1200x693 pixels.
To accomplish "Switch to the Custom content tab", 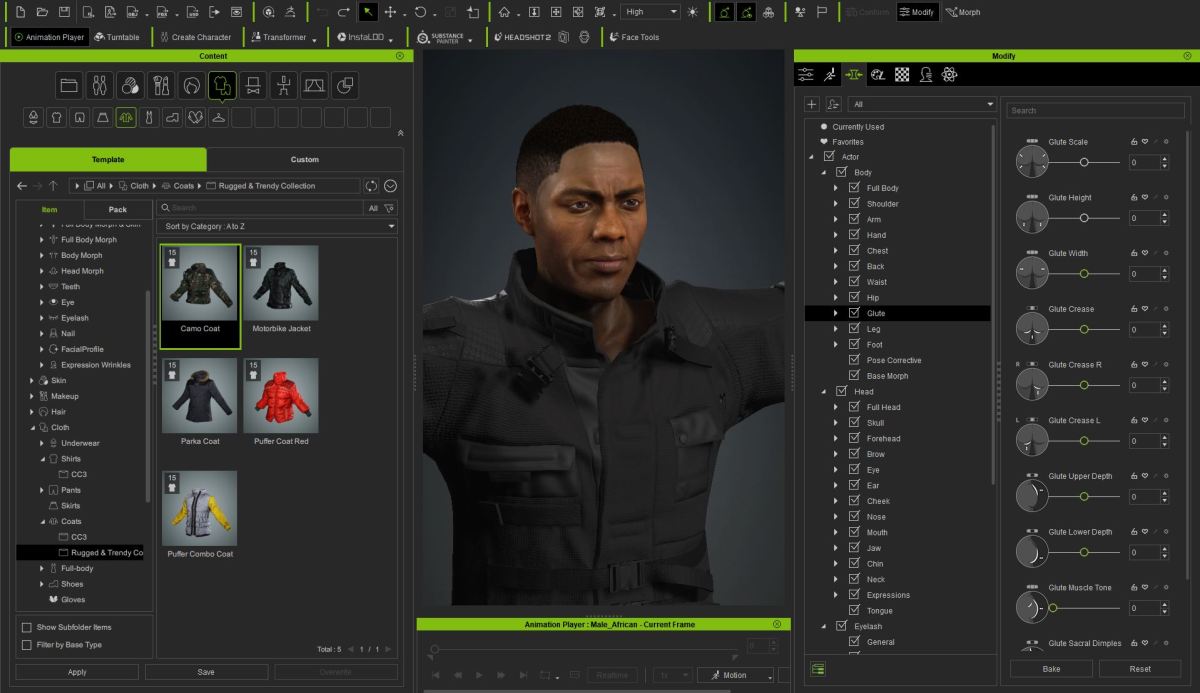I will pyautogui.click(x=305, y=159).
